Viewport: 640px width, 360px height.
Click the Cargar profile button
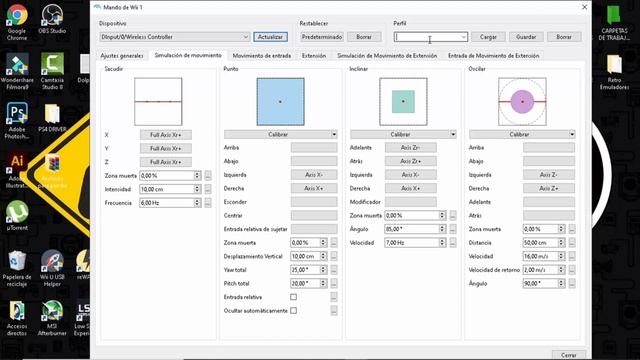point(488,37)
